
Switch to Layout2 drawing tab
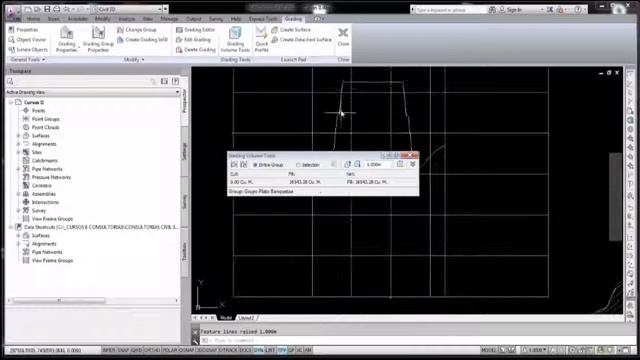[x=247, y=318]
